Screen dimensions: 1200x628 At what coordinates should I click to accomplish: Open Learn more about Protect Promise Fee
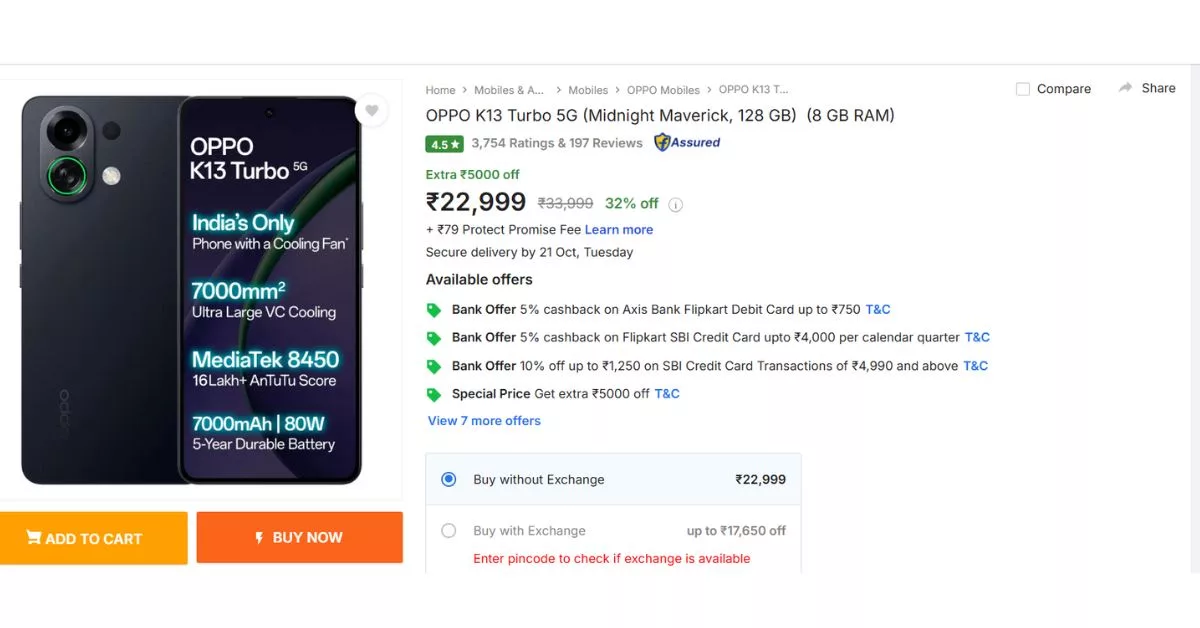[x=619, y=229]
